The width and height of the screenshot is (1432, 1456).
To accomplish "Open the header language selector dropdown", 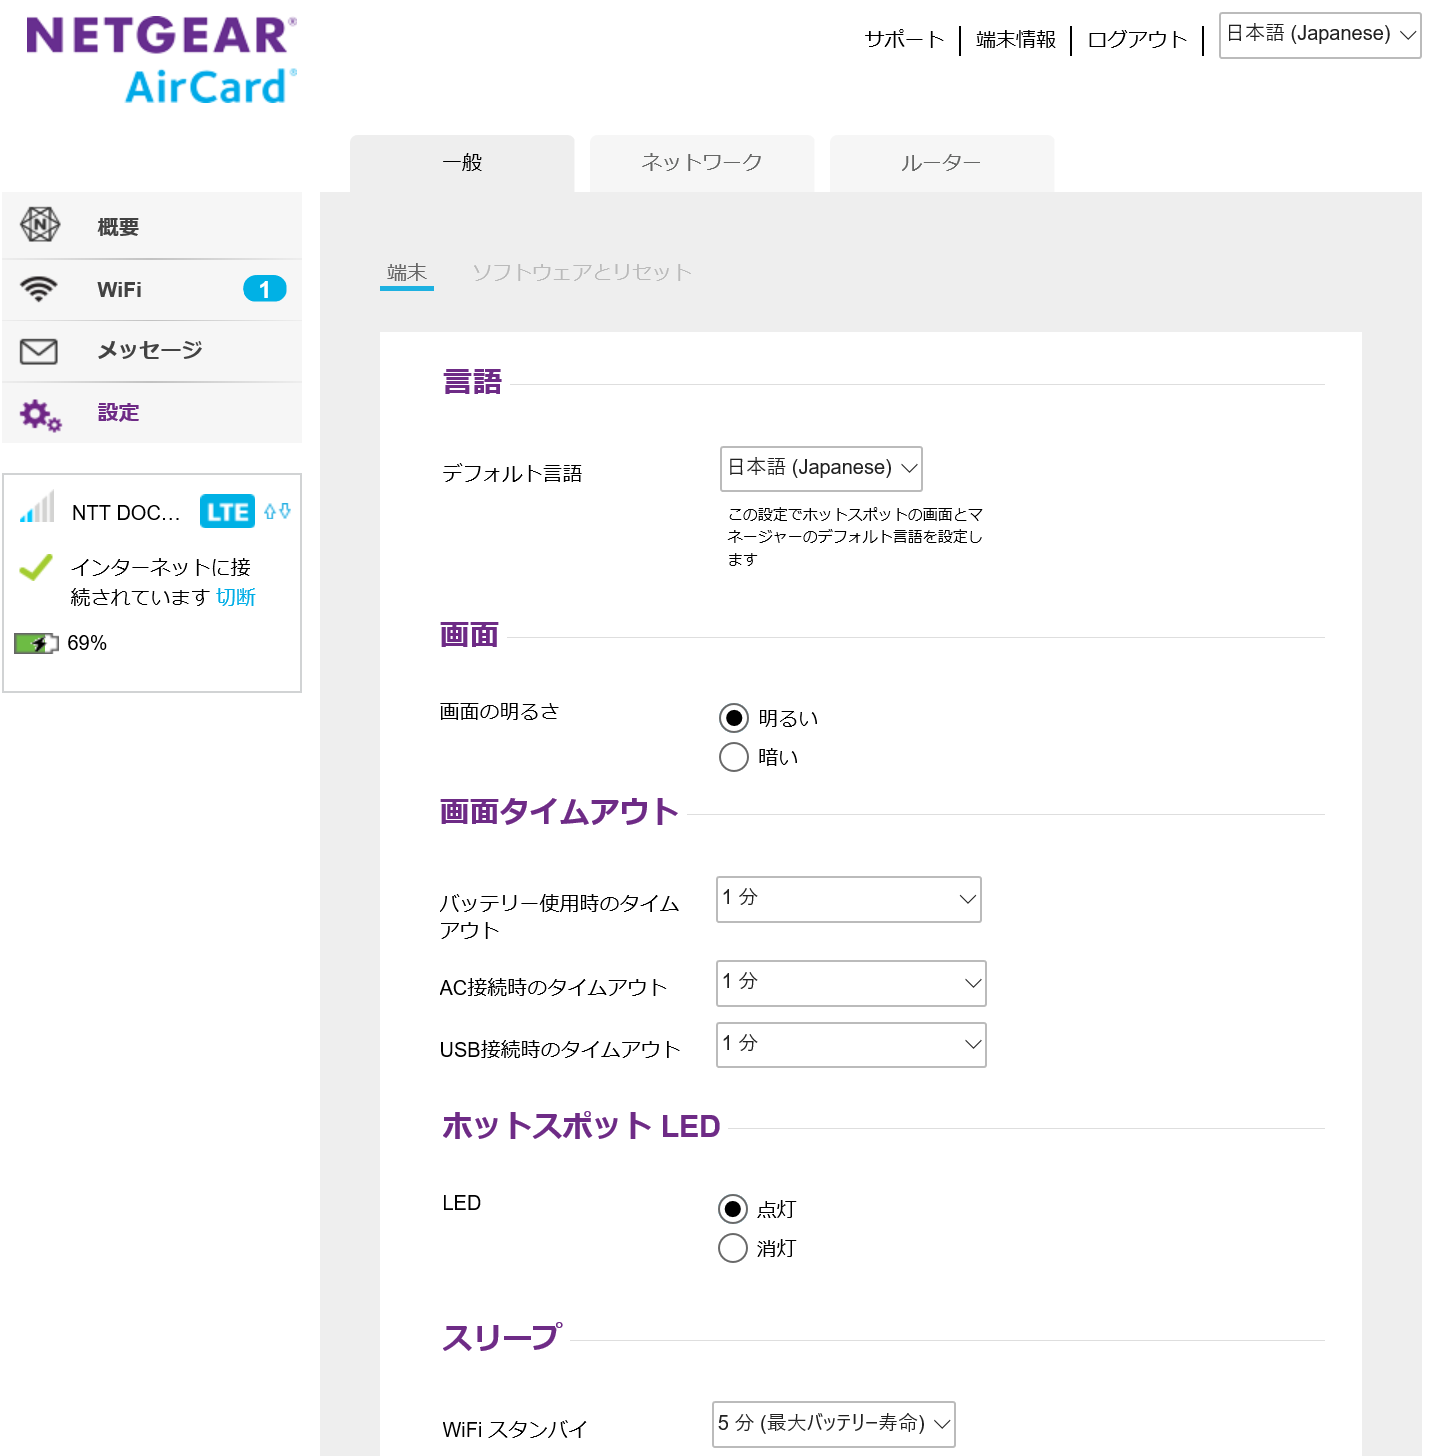I will (1319, 35).
